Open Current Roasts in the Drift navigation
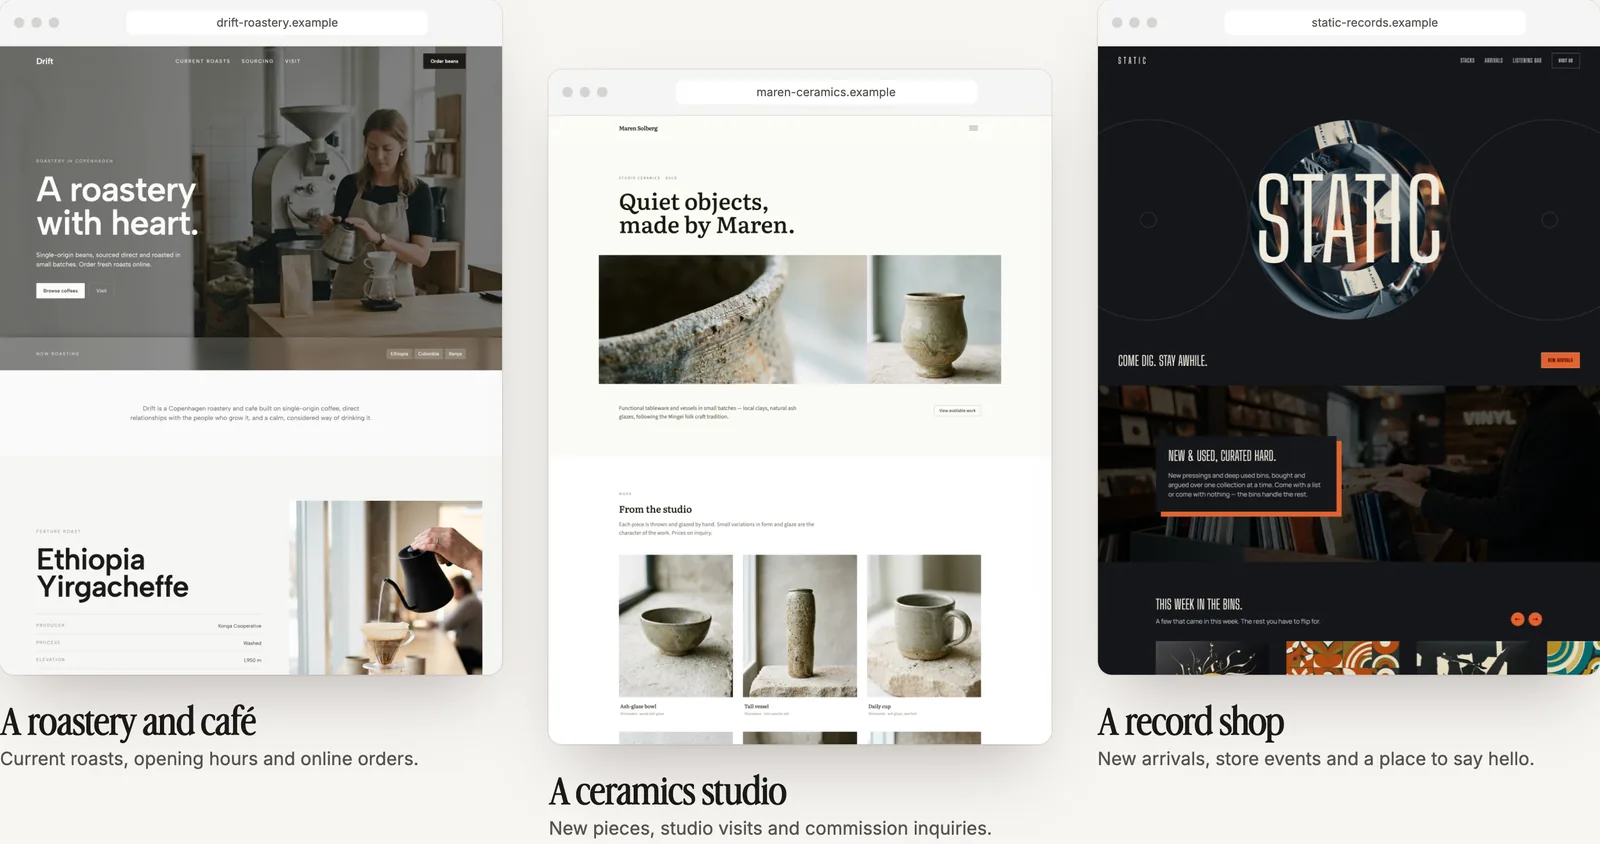 203,61
